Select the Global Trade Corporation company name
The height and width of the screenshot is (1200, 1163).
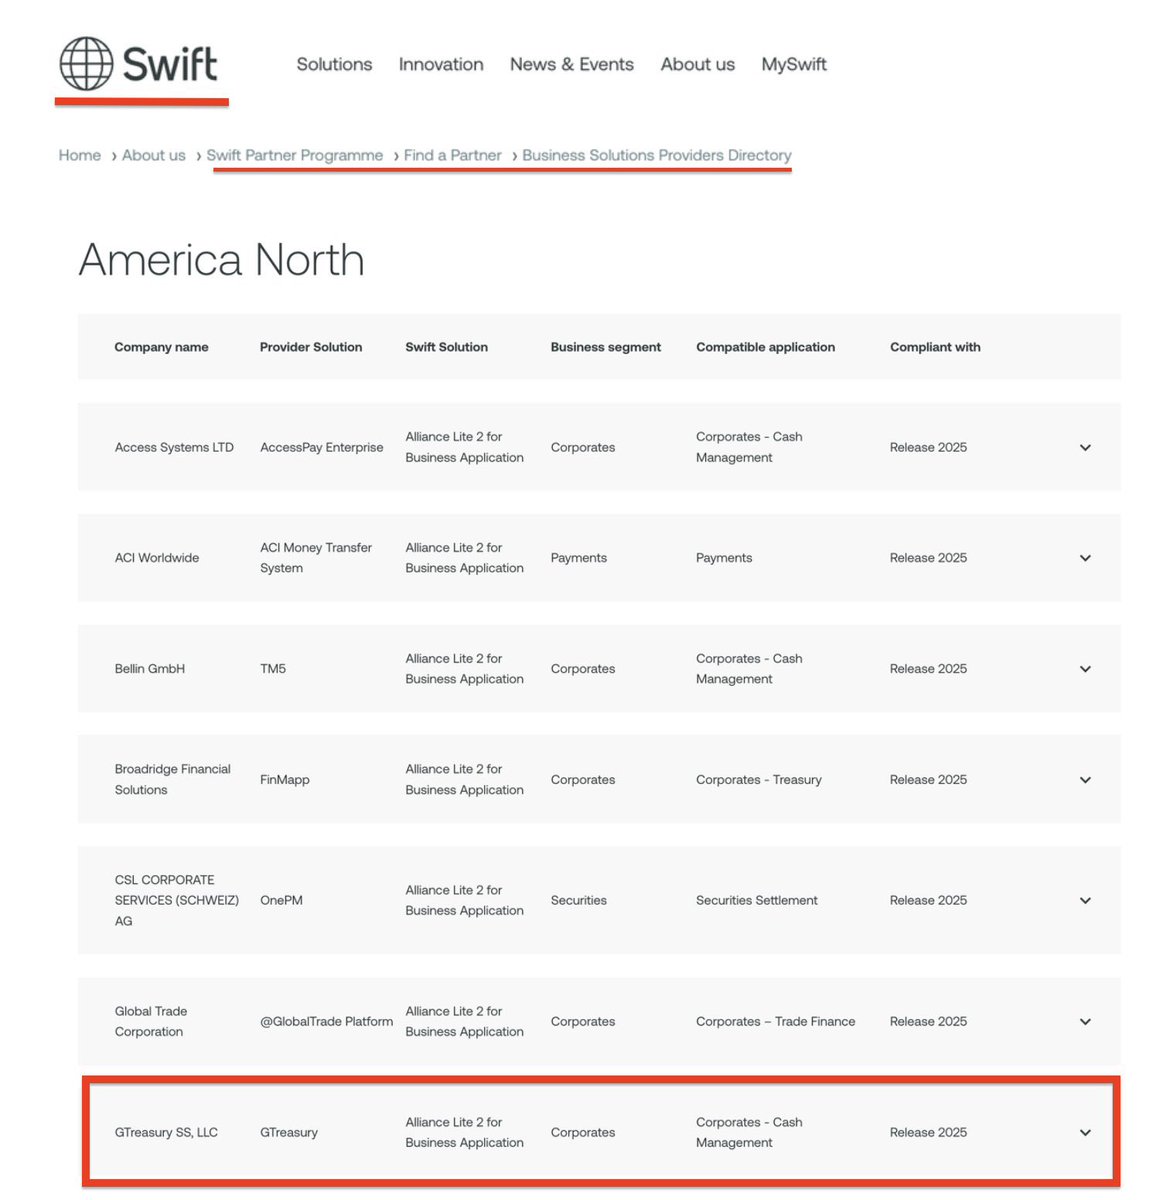(x=151, y=1021)
